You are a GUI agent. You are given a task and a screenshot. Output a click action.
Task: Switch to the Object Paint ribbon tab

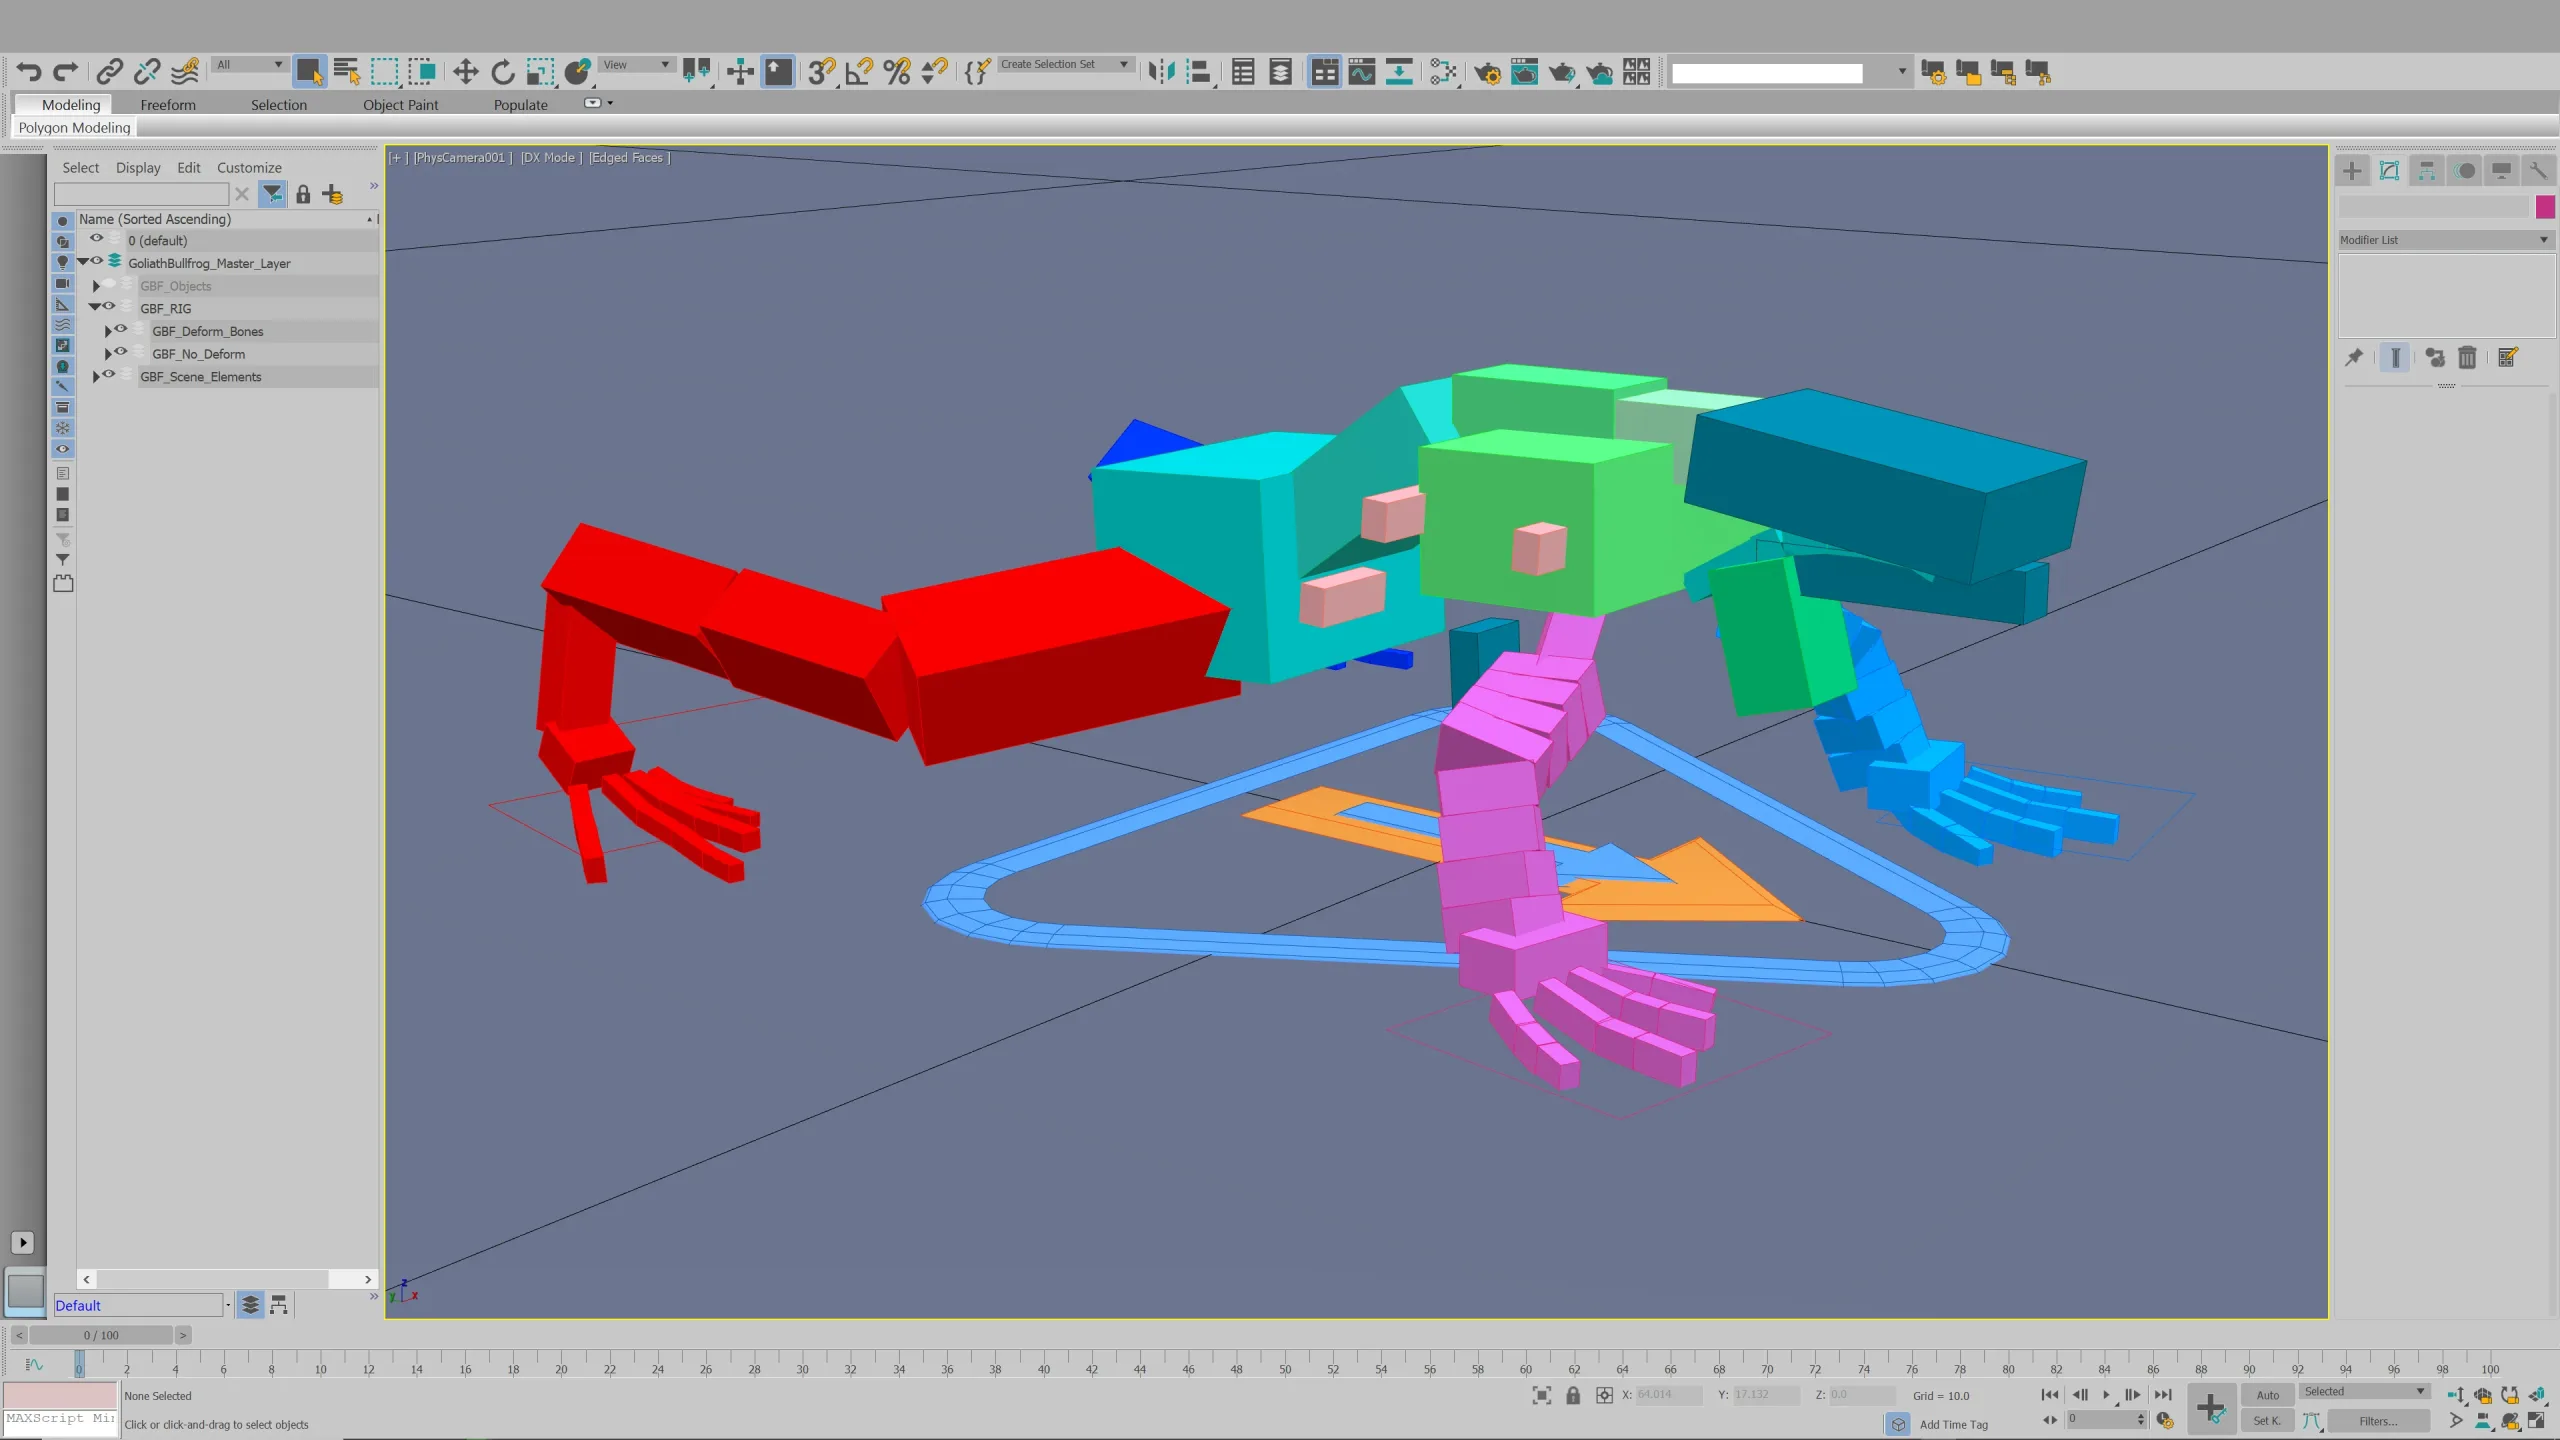400,105
